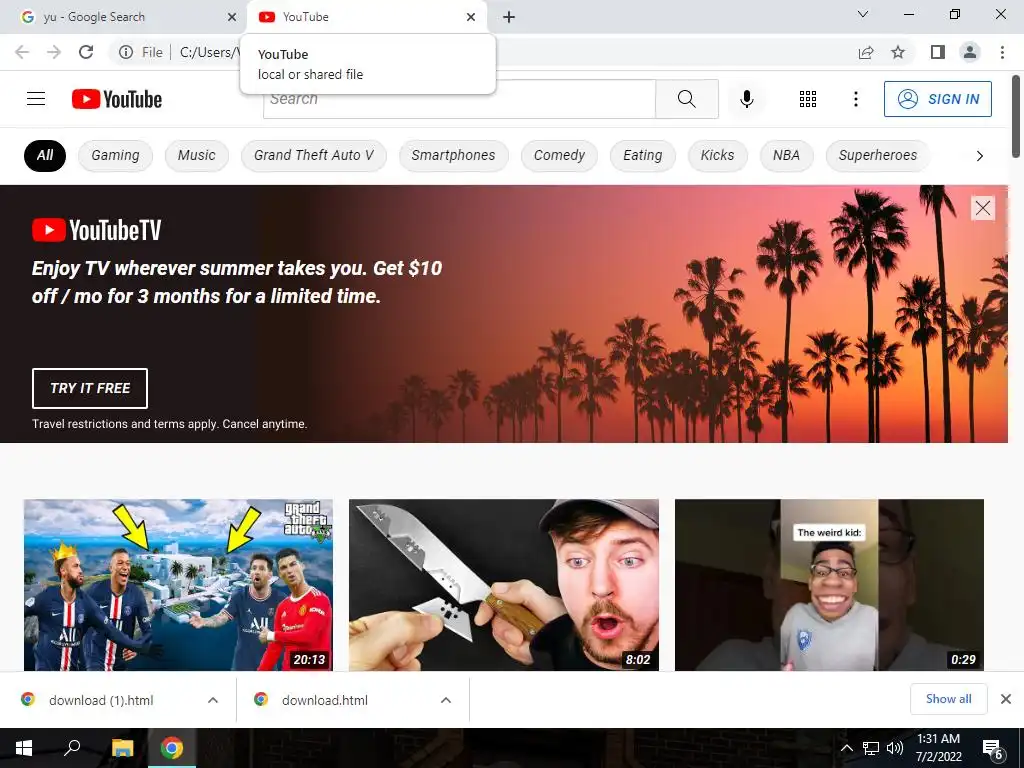1024x768 pixels.
Task: Open Chrome profile avatar
Action: (x=970, y=52)
